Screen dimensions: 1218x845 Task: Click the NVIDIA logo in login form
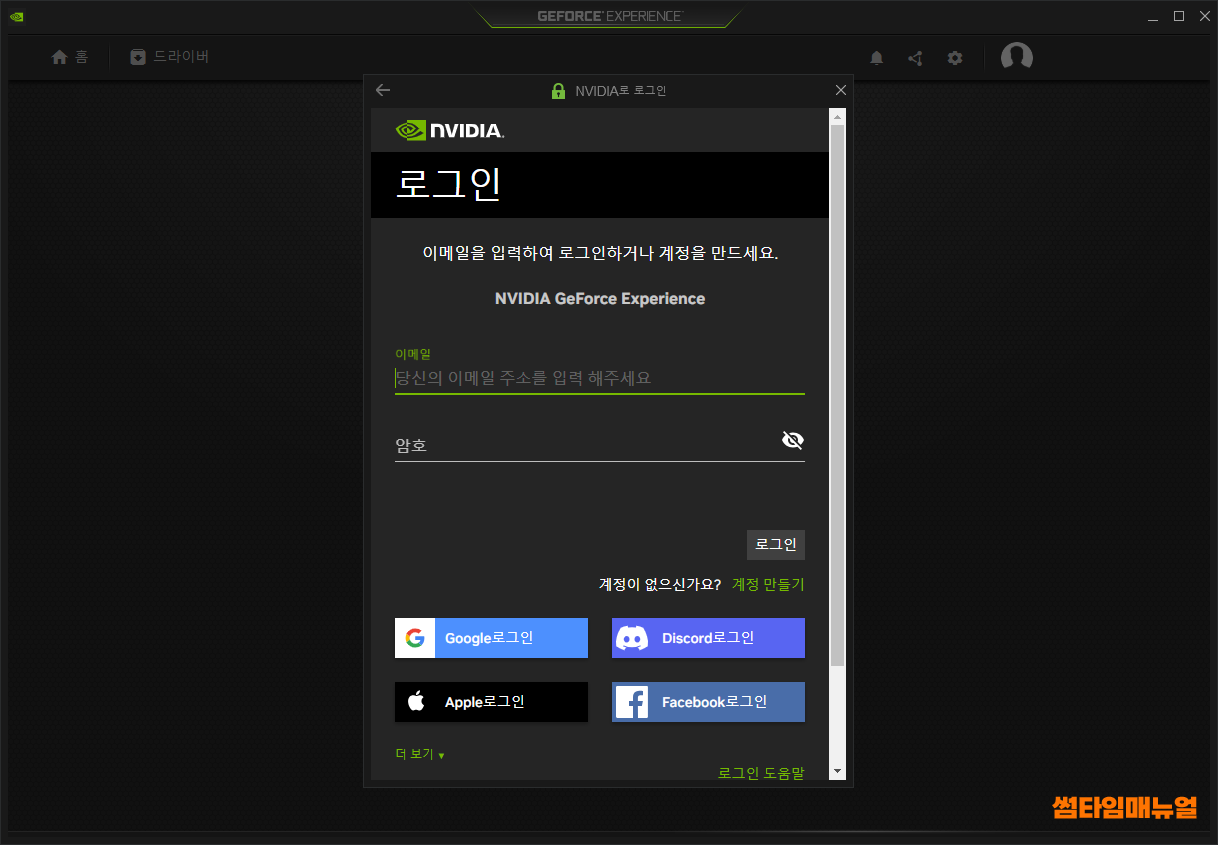(x=450, y=130)
